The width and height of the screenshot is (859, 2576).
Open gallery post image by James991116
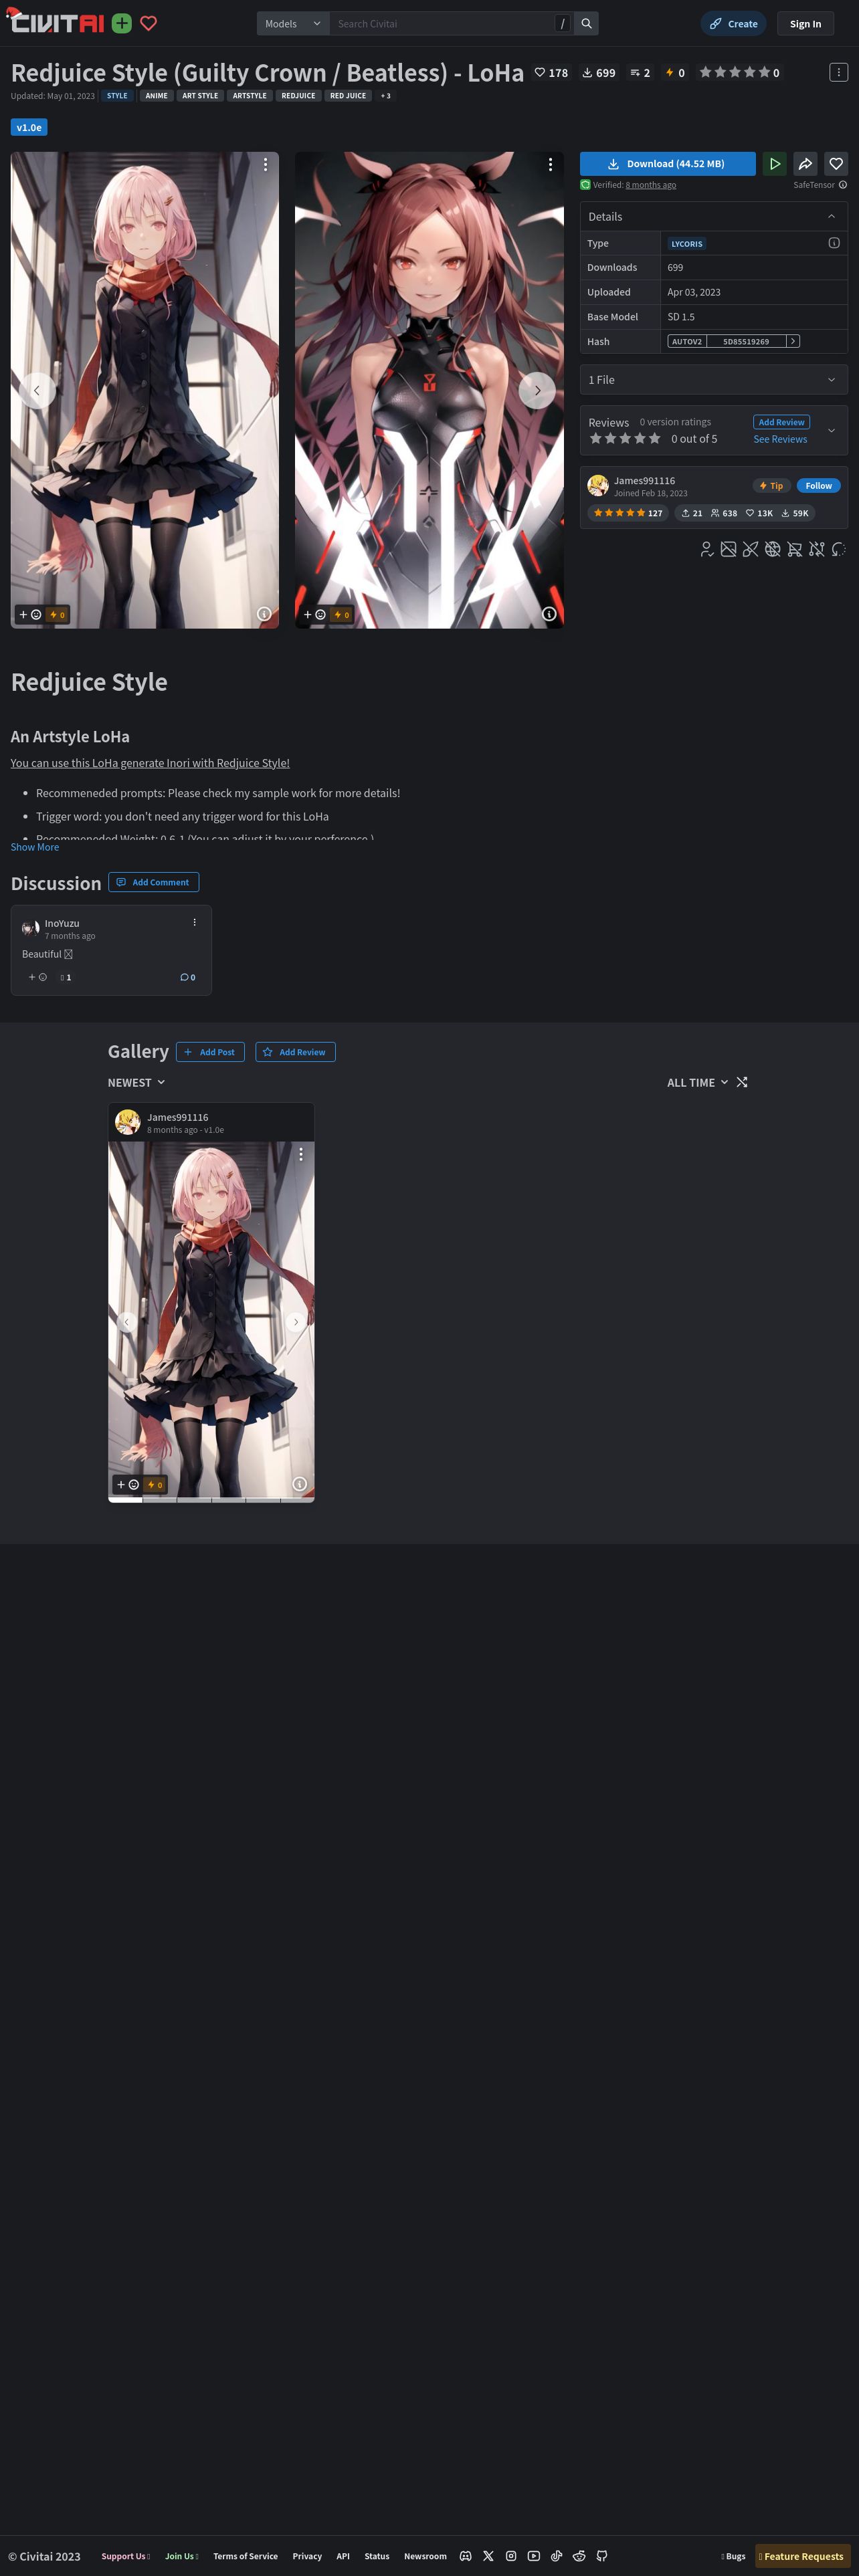point(211,1320)
